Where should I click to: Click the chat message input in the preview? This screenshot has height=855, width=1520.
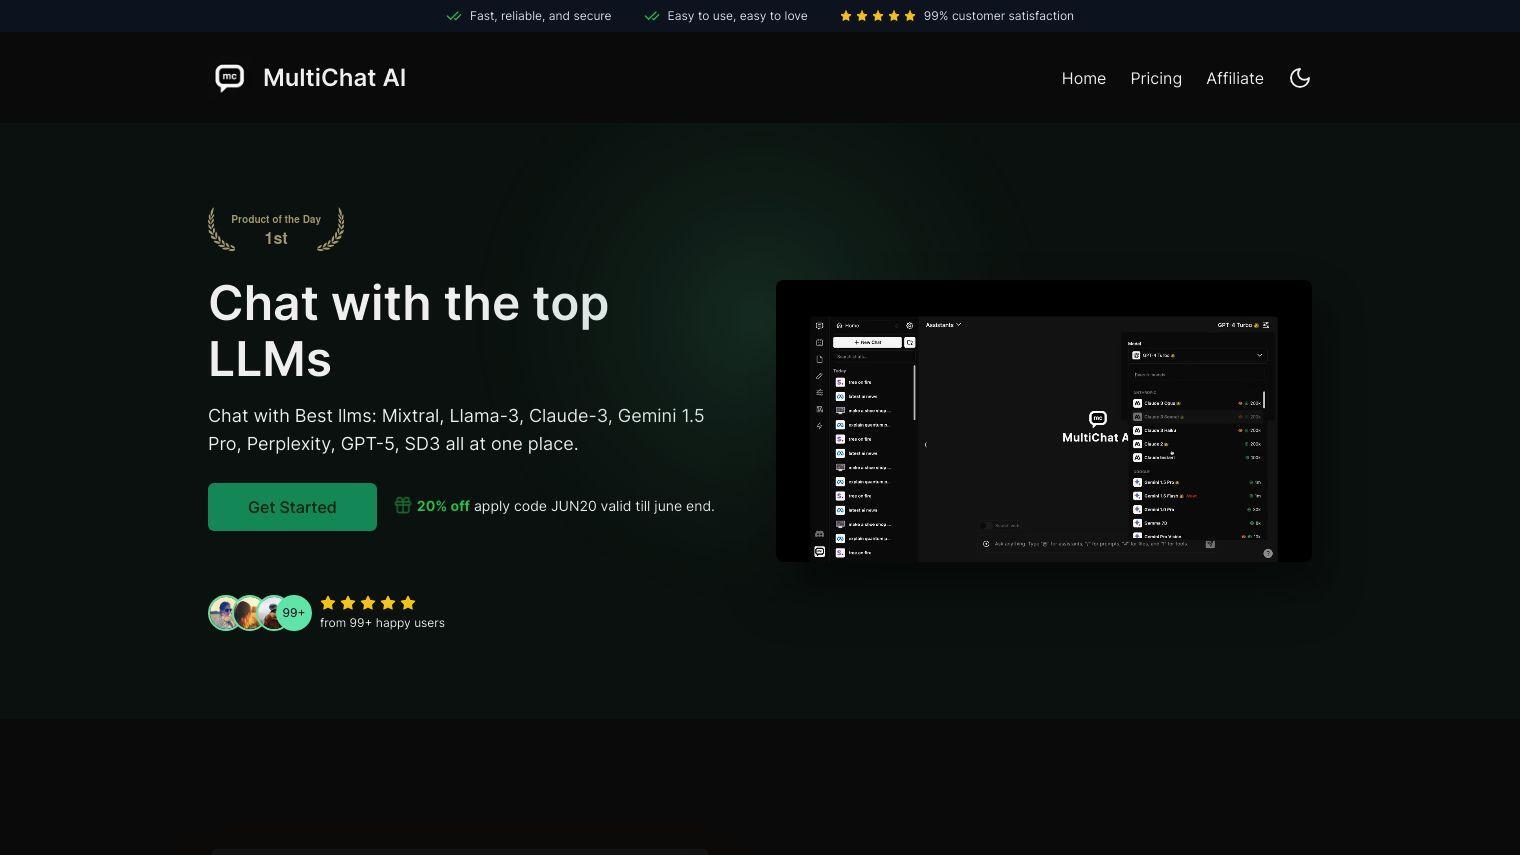click(x=1096, y=544)
